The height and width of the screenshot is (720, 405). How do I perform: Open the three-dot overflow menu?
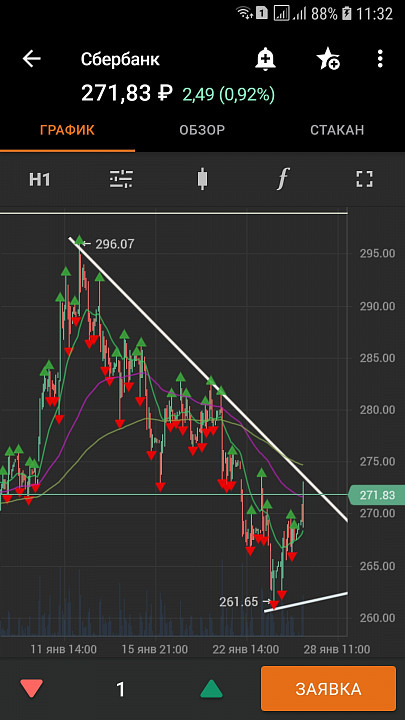click(380, 59)
